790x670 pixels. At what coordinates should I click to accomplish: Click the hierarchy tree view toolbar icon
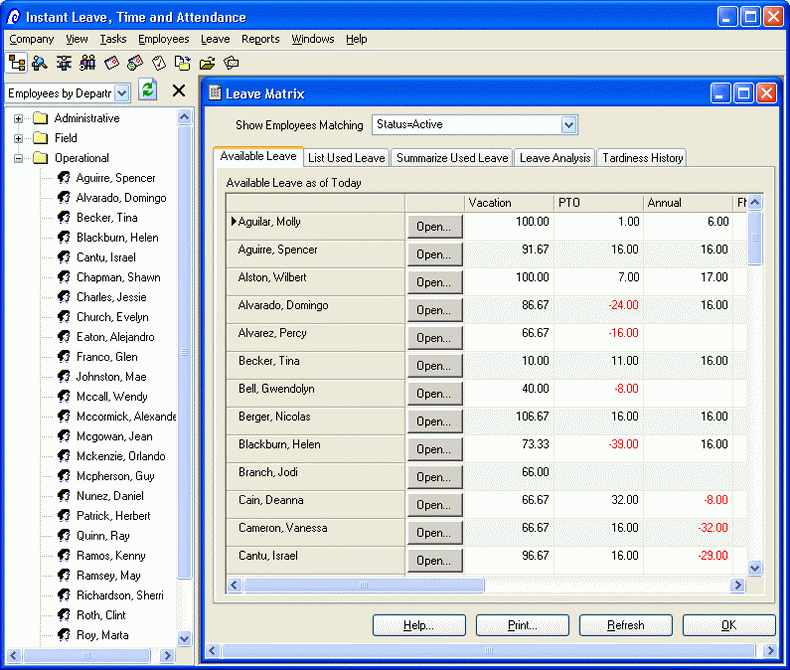click(16, 63)
